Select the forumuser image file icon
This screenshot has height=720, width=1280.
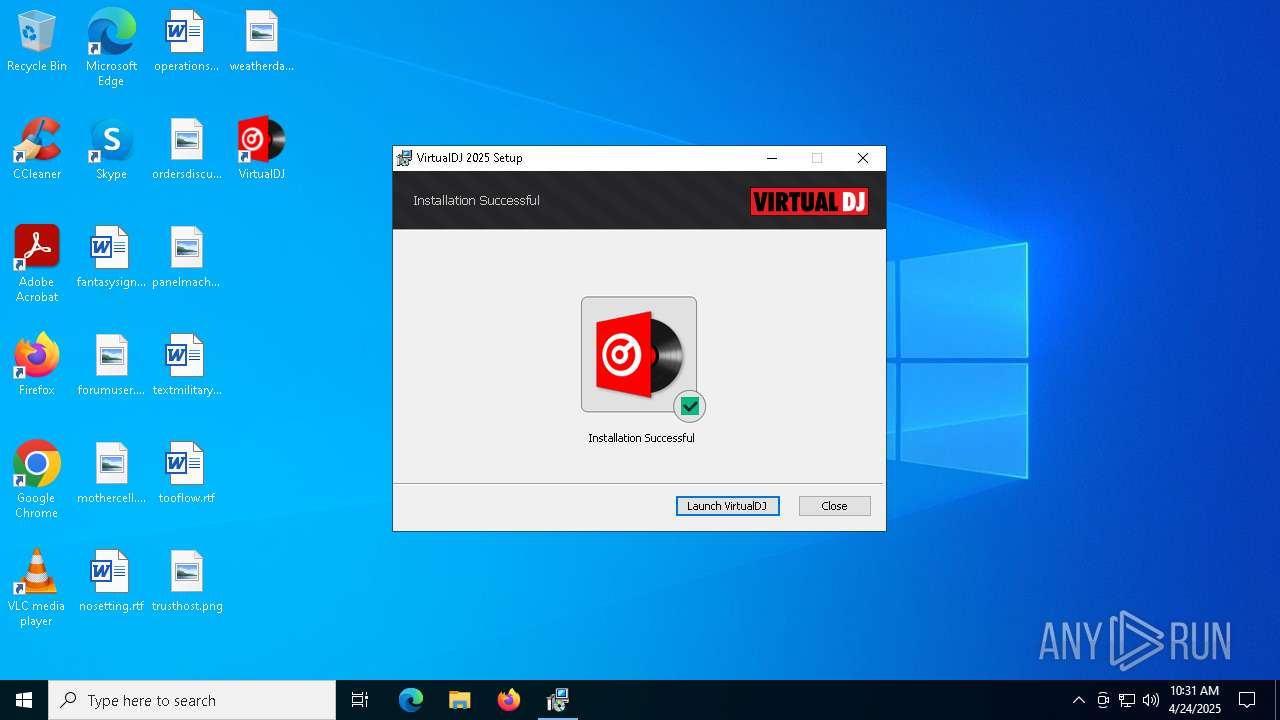pos(111,366)
